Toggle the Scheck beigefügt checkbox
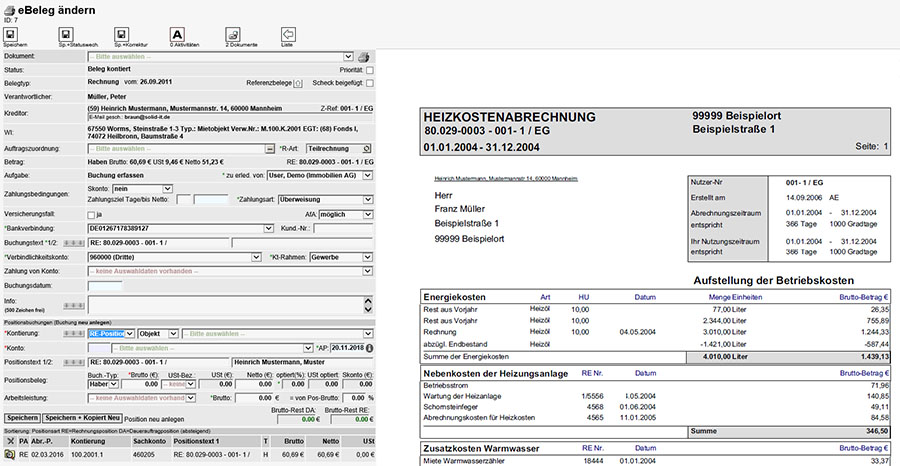Image resolution: width=900 pixels, height=466 pixels. [370, 83]
